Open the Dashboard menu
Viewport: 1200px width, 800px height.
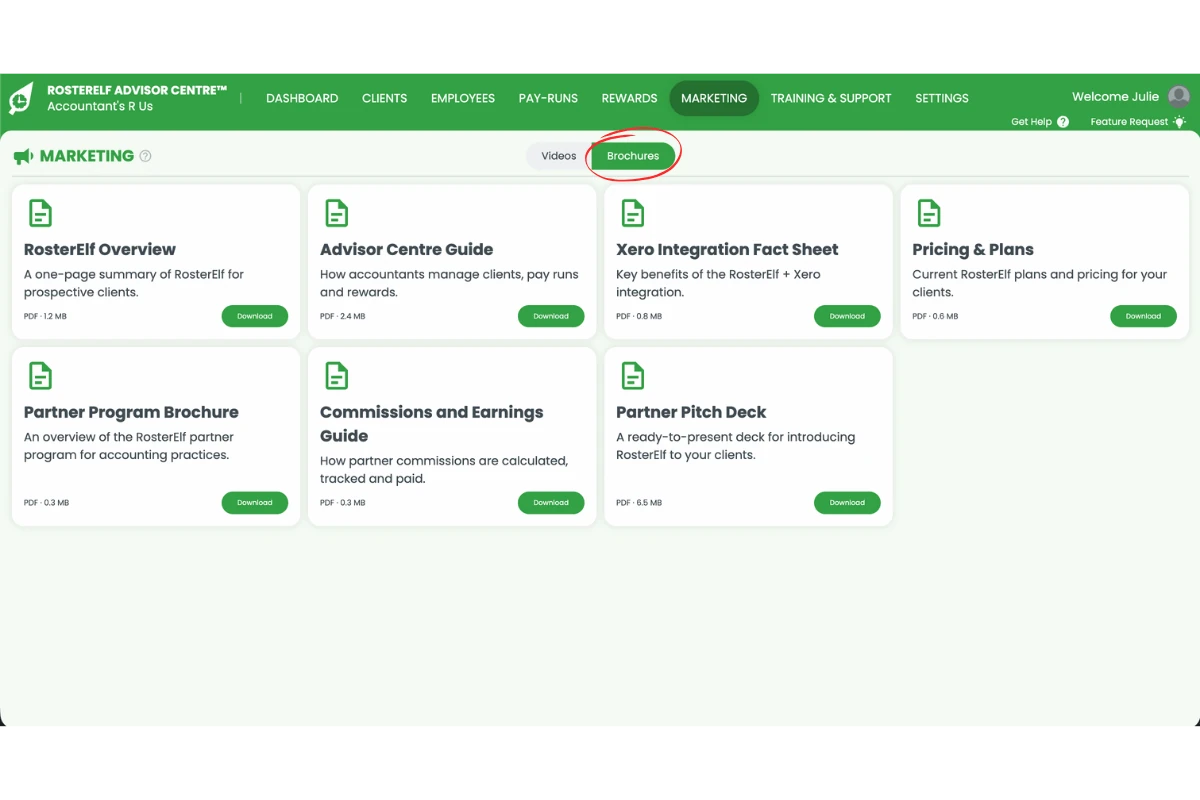click(302, 98)
